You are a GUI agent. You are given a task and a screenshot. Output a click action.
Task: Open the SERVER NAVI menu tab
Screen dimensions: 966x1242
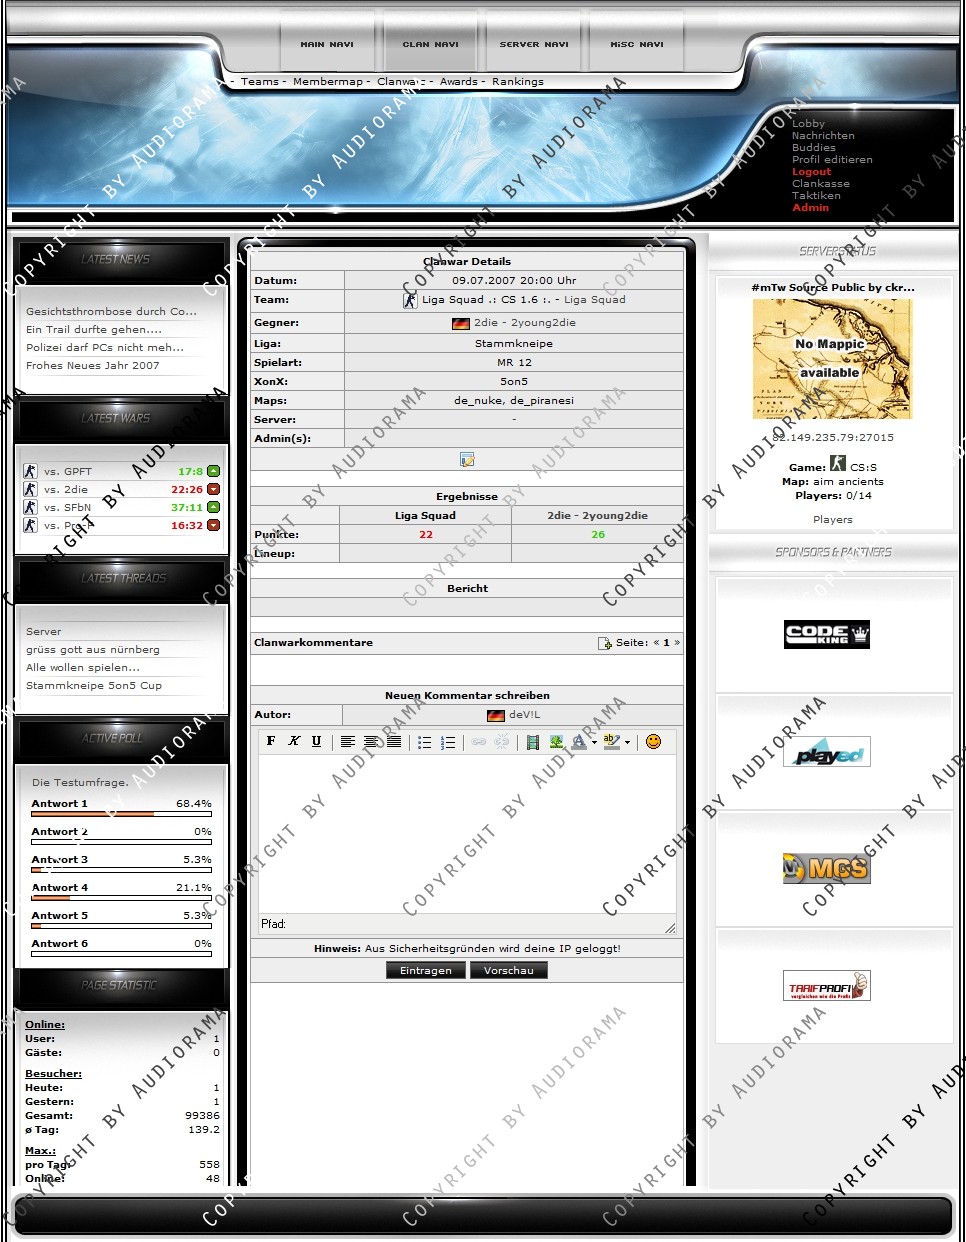point(533,44)
